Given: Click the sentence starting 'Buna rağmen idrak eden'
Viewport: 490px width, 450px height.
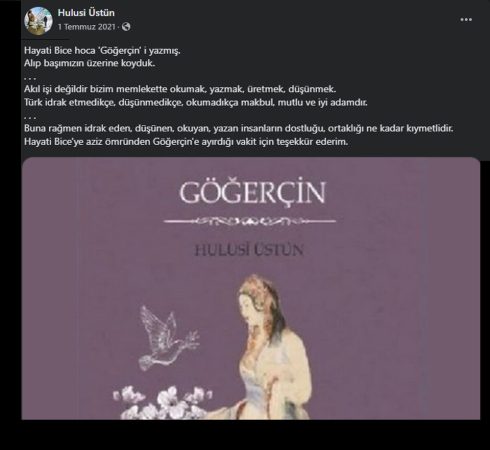Looking at the screenshot, I should coord(239,128).
